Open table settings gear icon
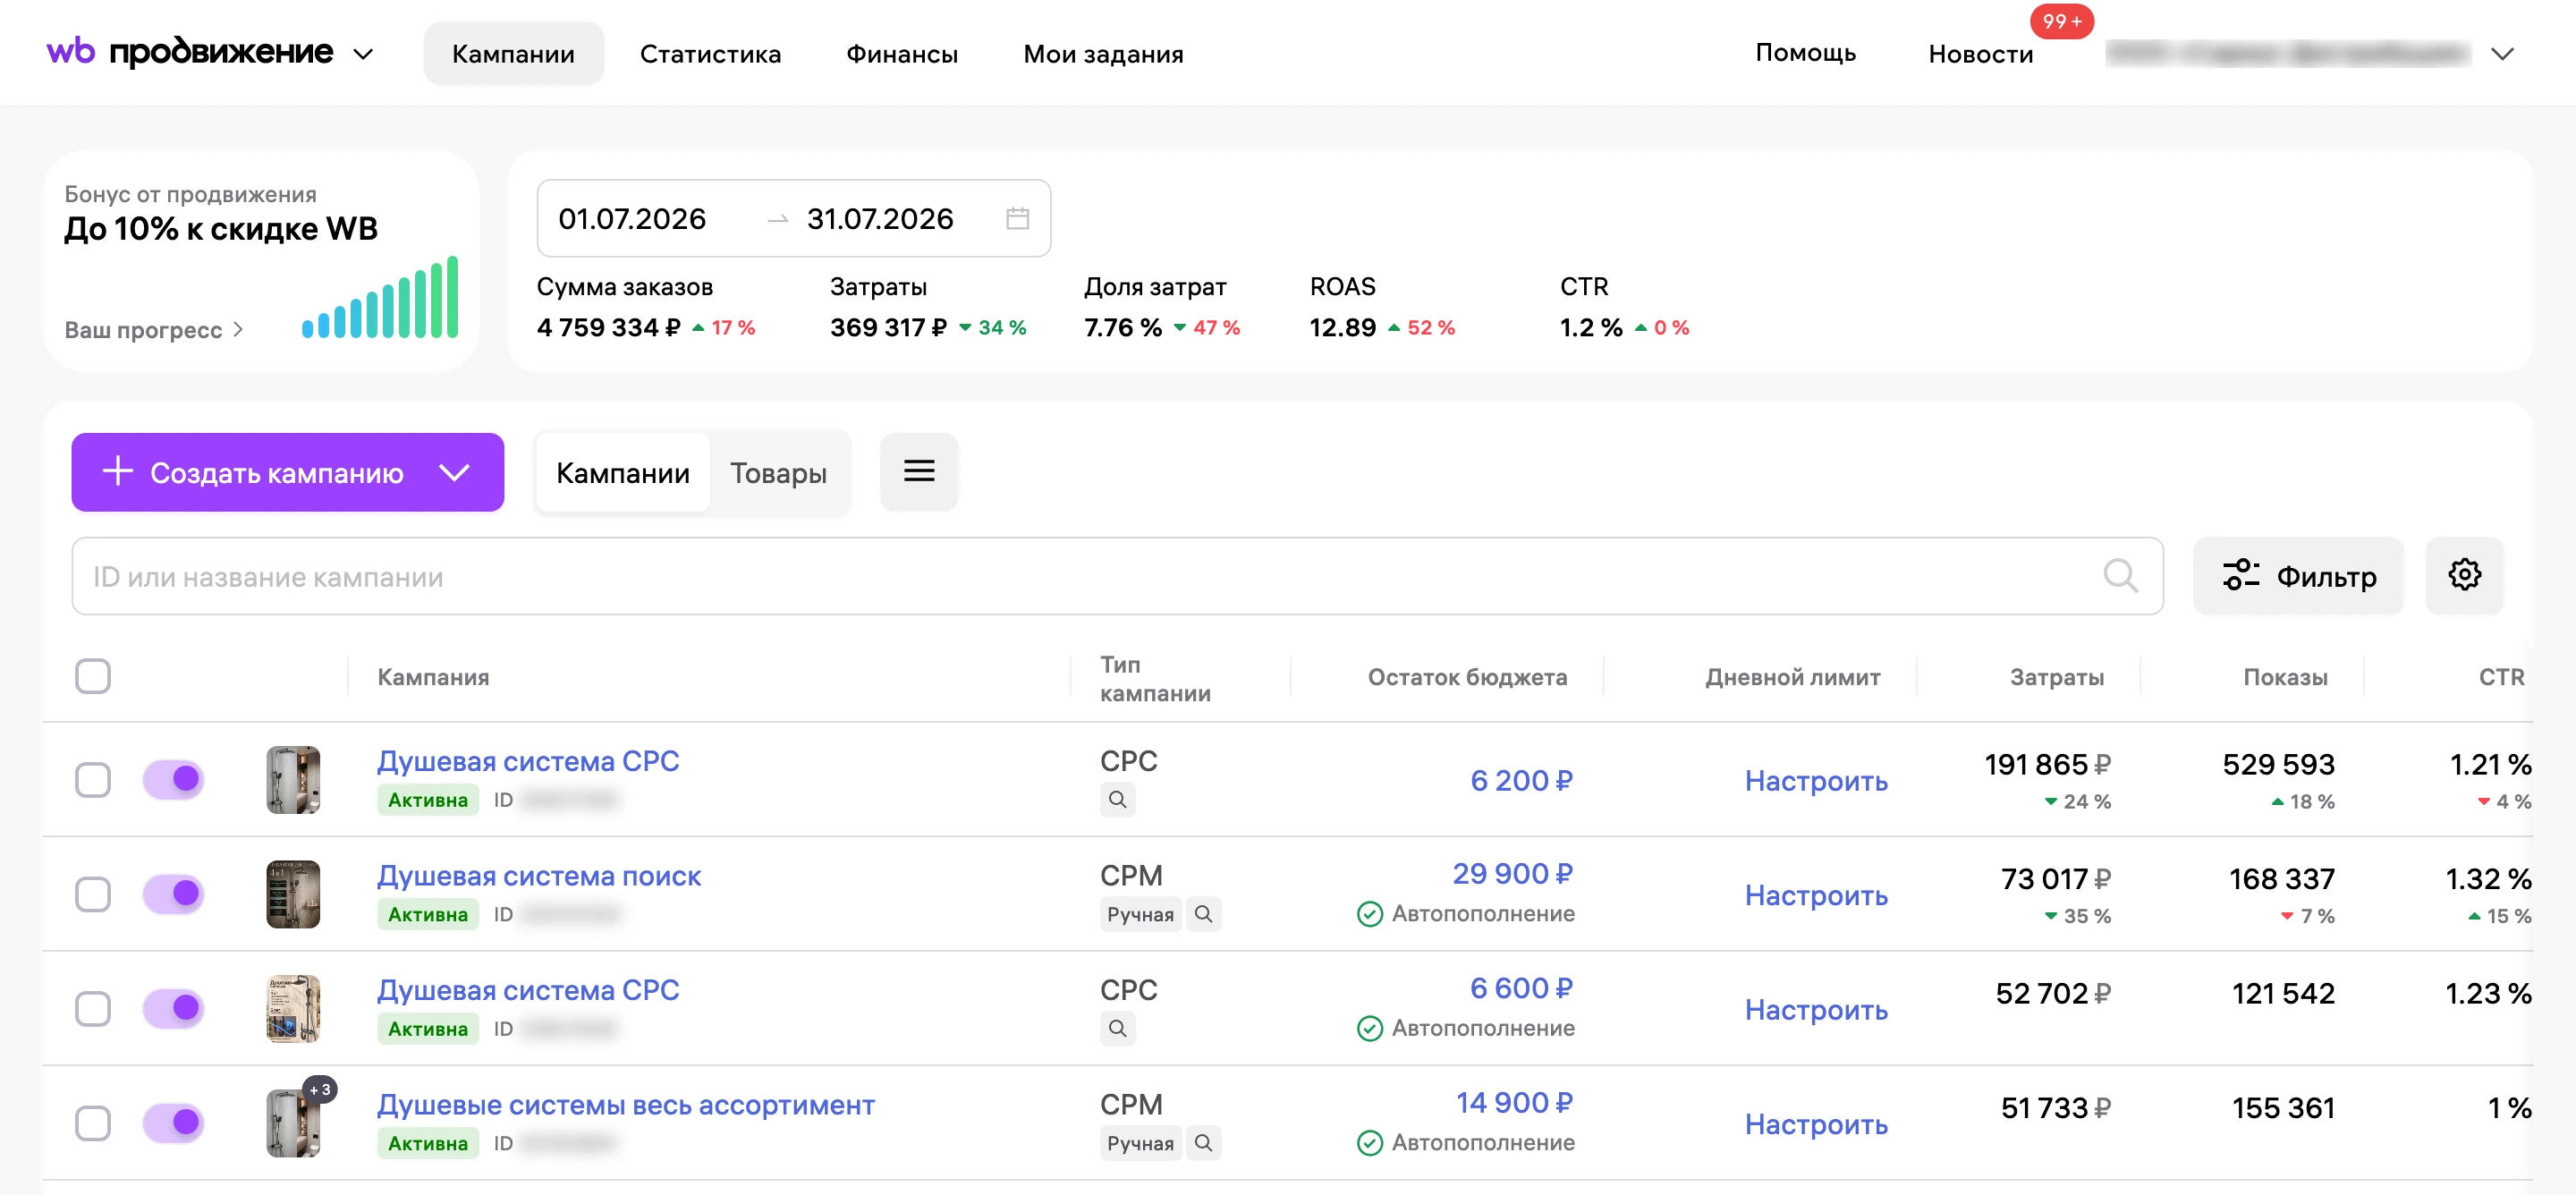This screenshot has height=1195, width=2576. 2464,575
